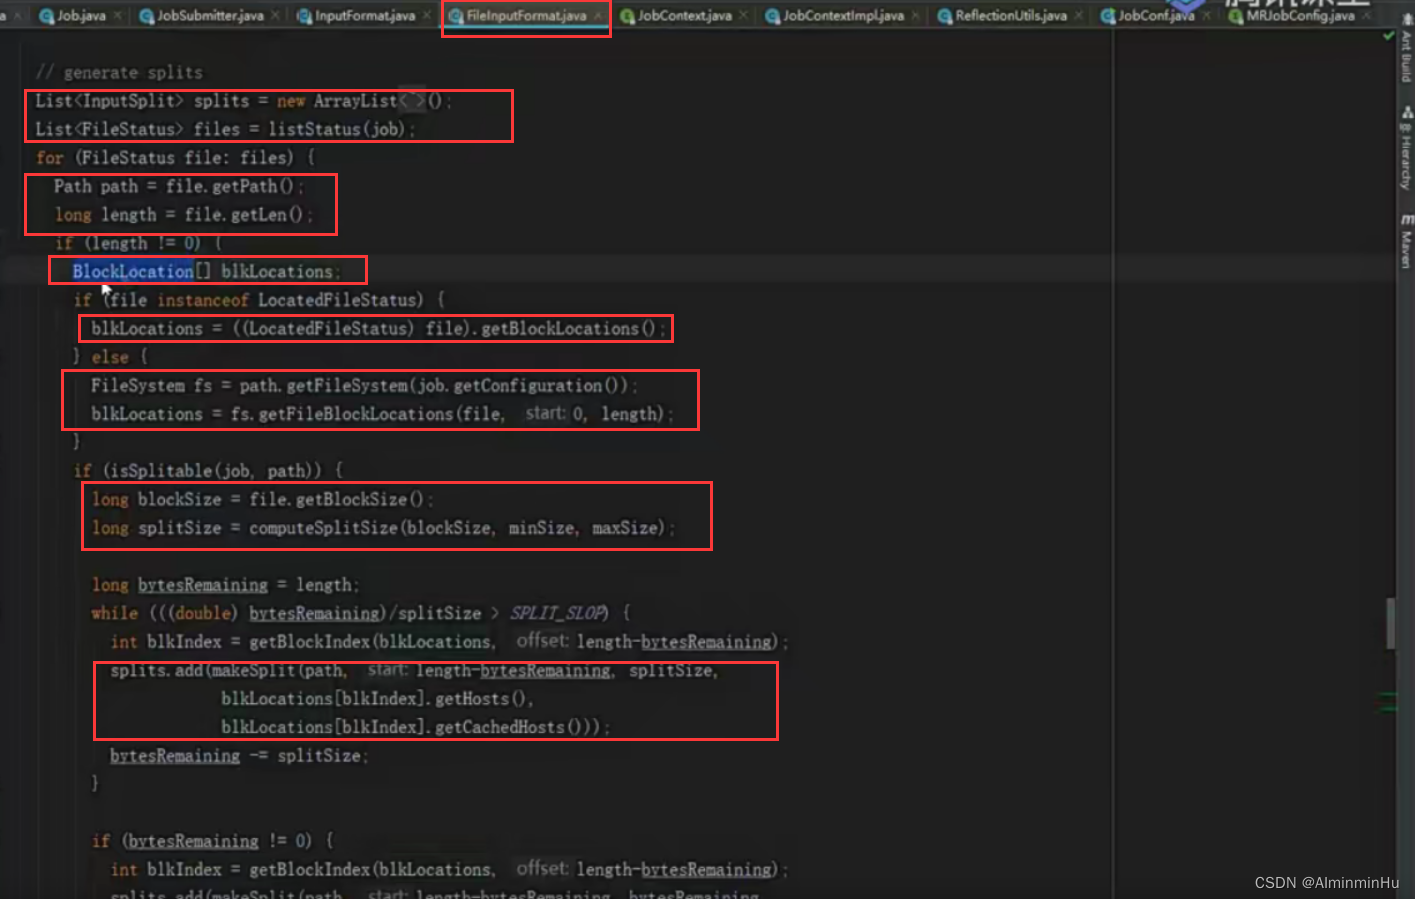Click 'file.getLen()' method call

[244, 214]
